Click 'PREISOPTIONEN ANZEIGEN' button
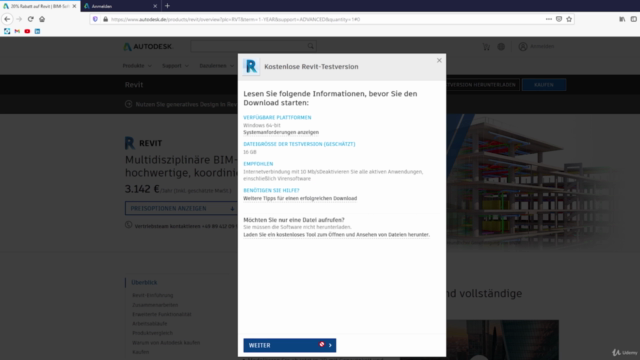 [x=181, y=208]
